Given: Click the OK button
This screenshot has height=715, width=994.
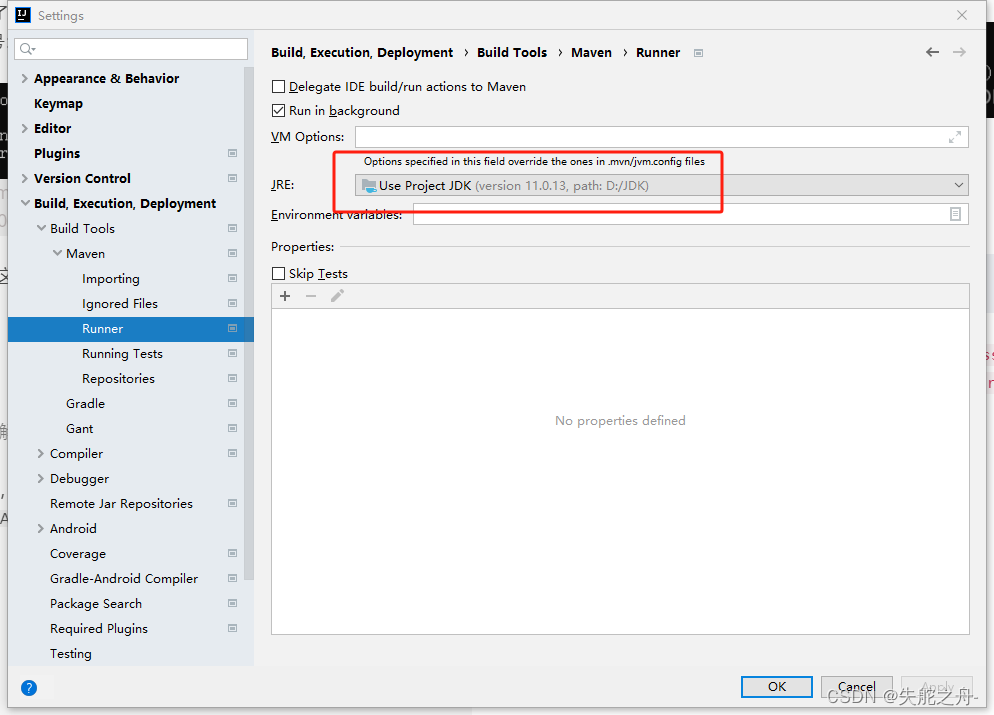Looking at the screenshot, I should (x=777, y=686).
